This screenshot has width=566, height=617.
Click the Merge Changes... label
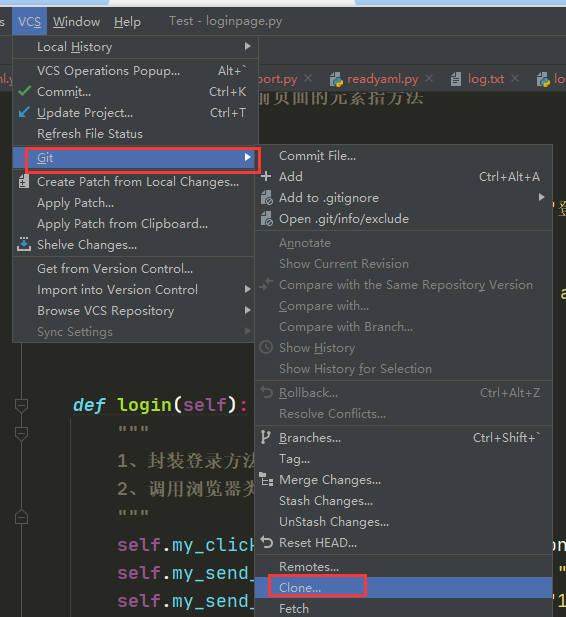(x=330, y=480)
